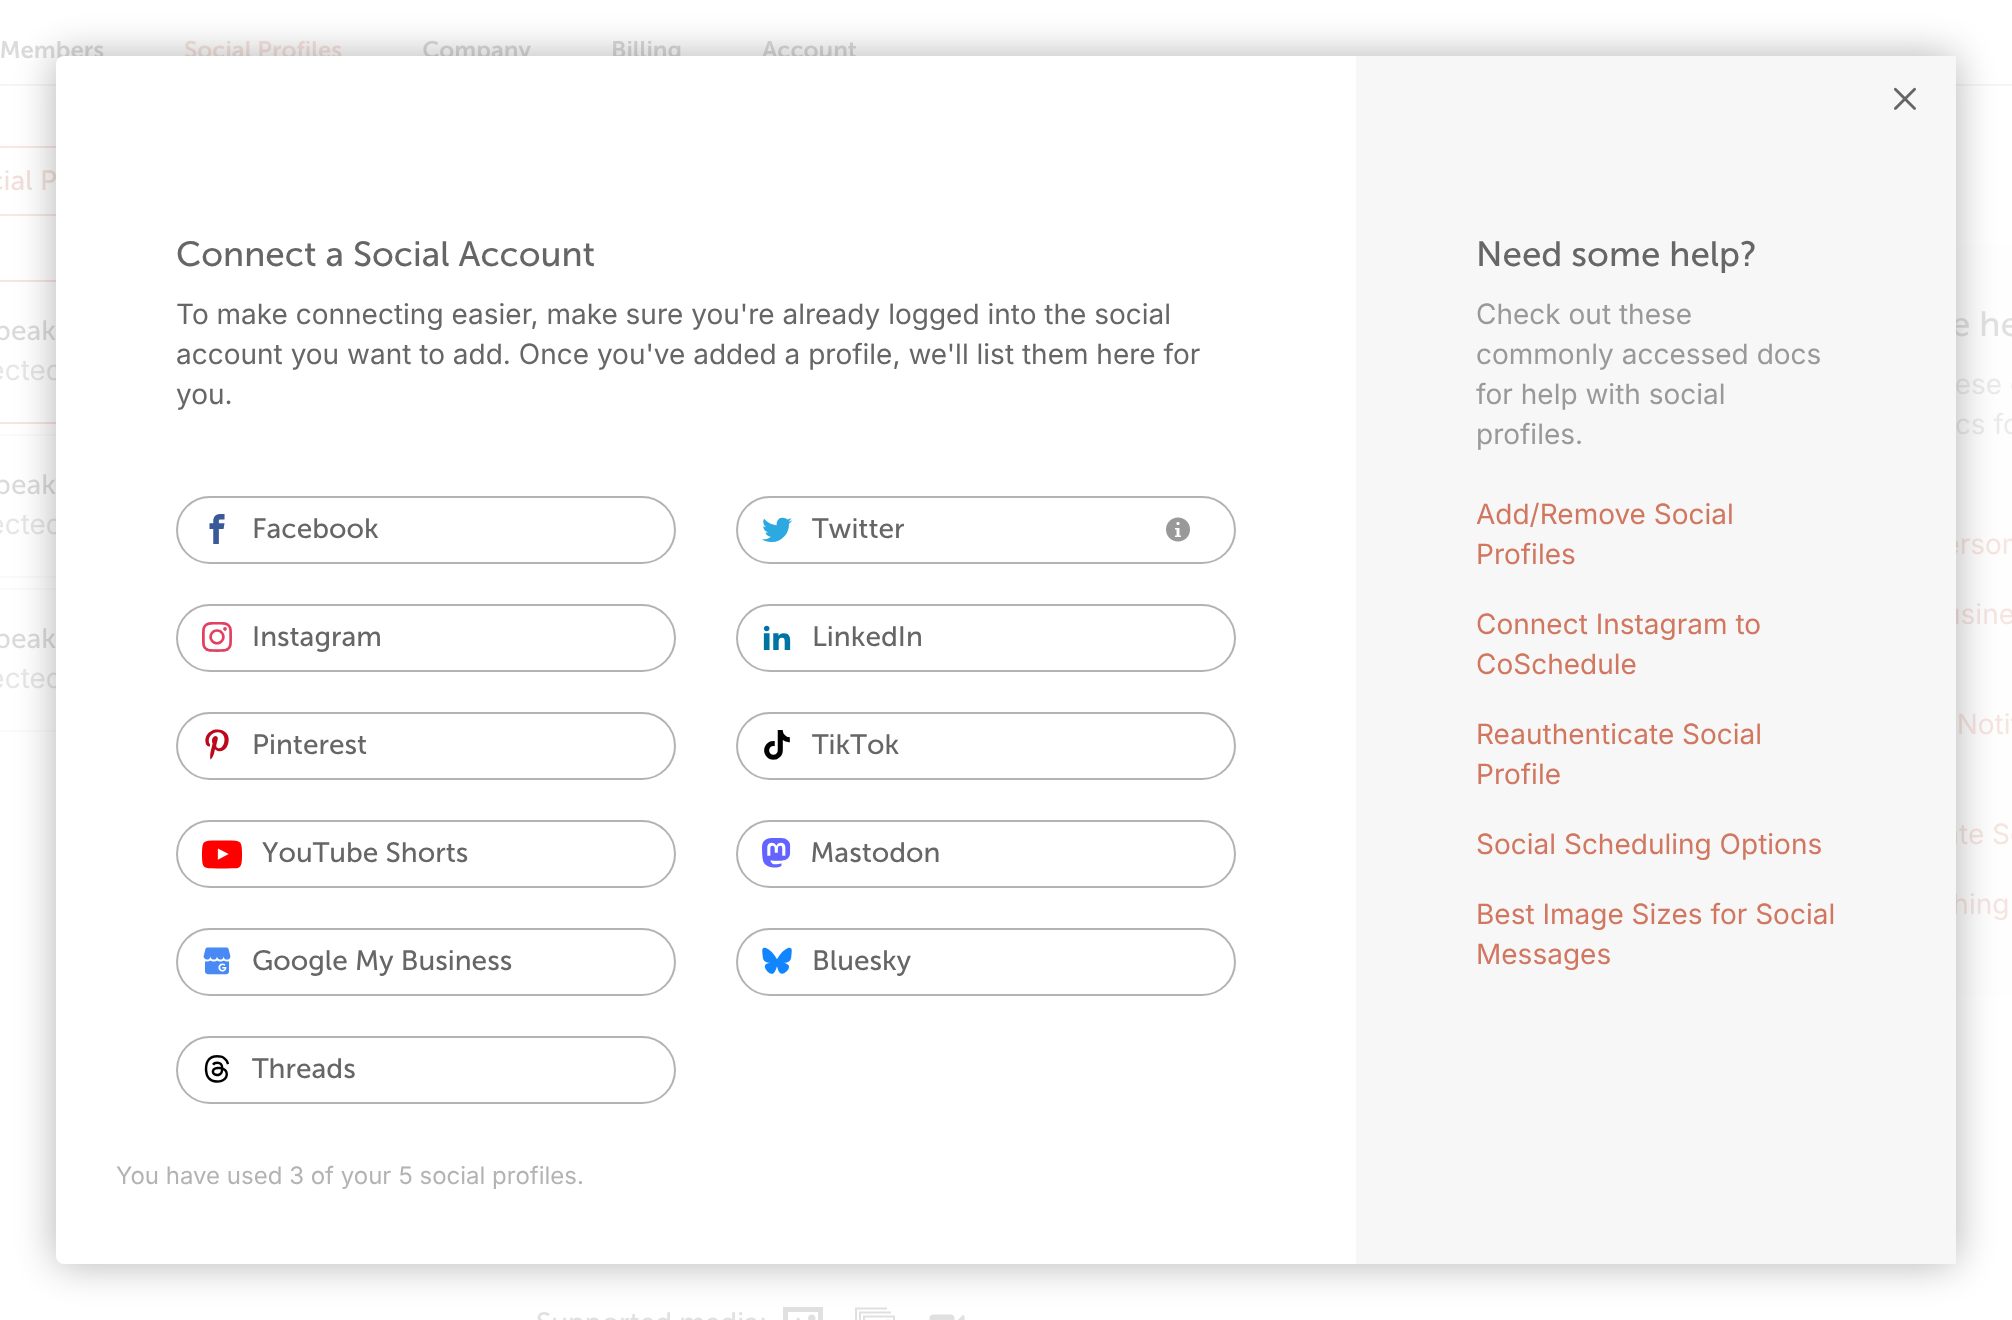Add a Threads profile

click(x=426, y=1070)
